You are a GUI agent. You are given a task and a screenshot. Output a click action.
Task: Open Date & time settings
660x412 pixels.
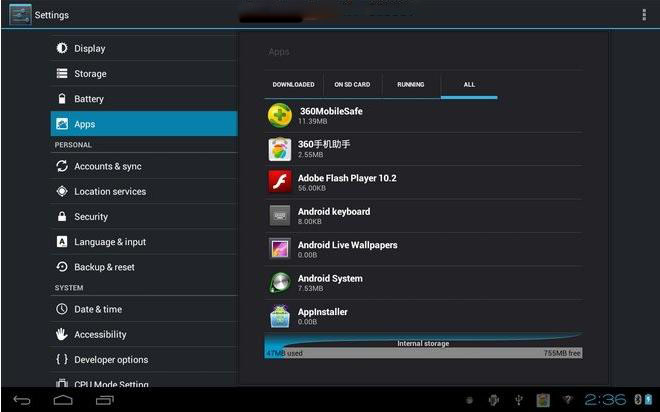[144, 309]
